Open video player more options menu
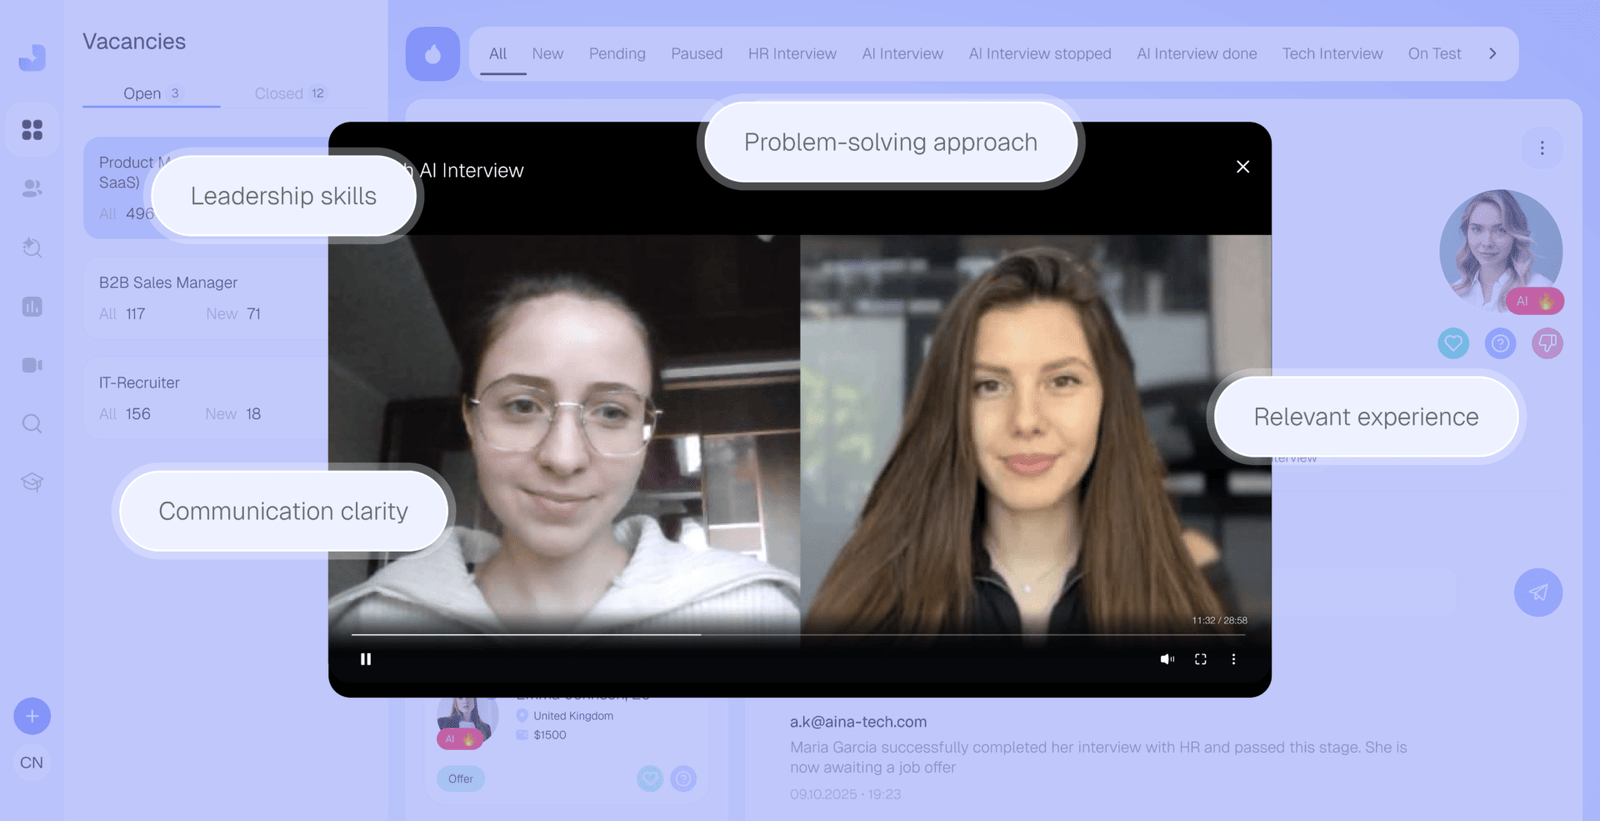This screenshot has width=1600, height=821. pos(1233,659)
